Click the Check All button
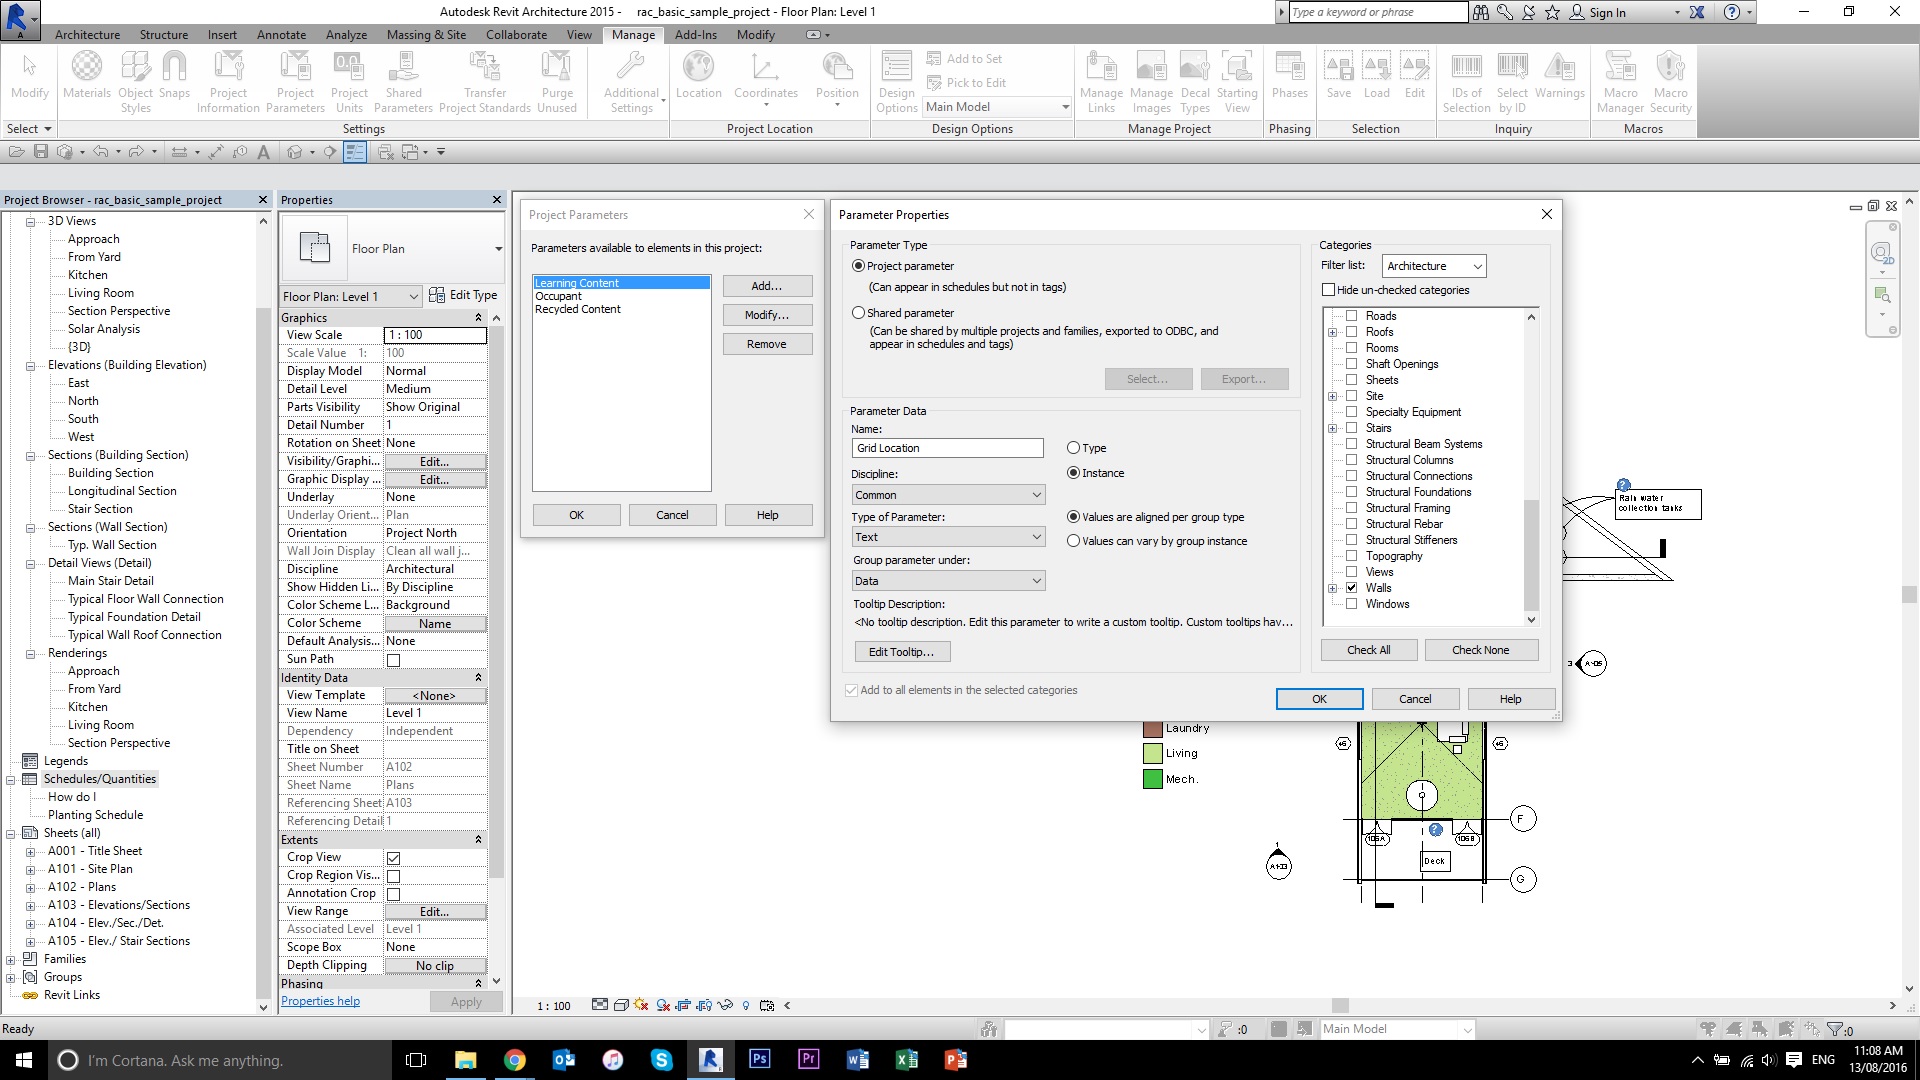The image size is (1920, 1080). tap(1368, 649)
